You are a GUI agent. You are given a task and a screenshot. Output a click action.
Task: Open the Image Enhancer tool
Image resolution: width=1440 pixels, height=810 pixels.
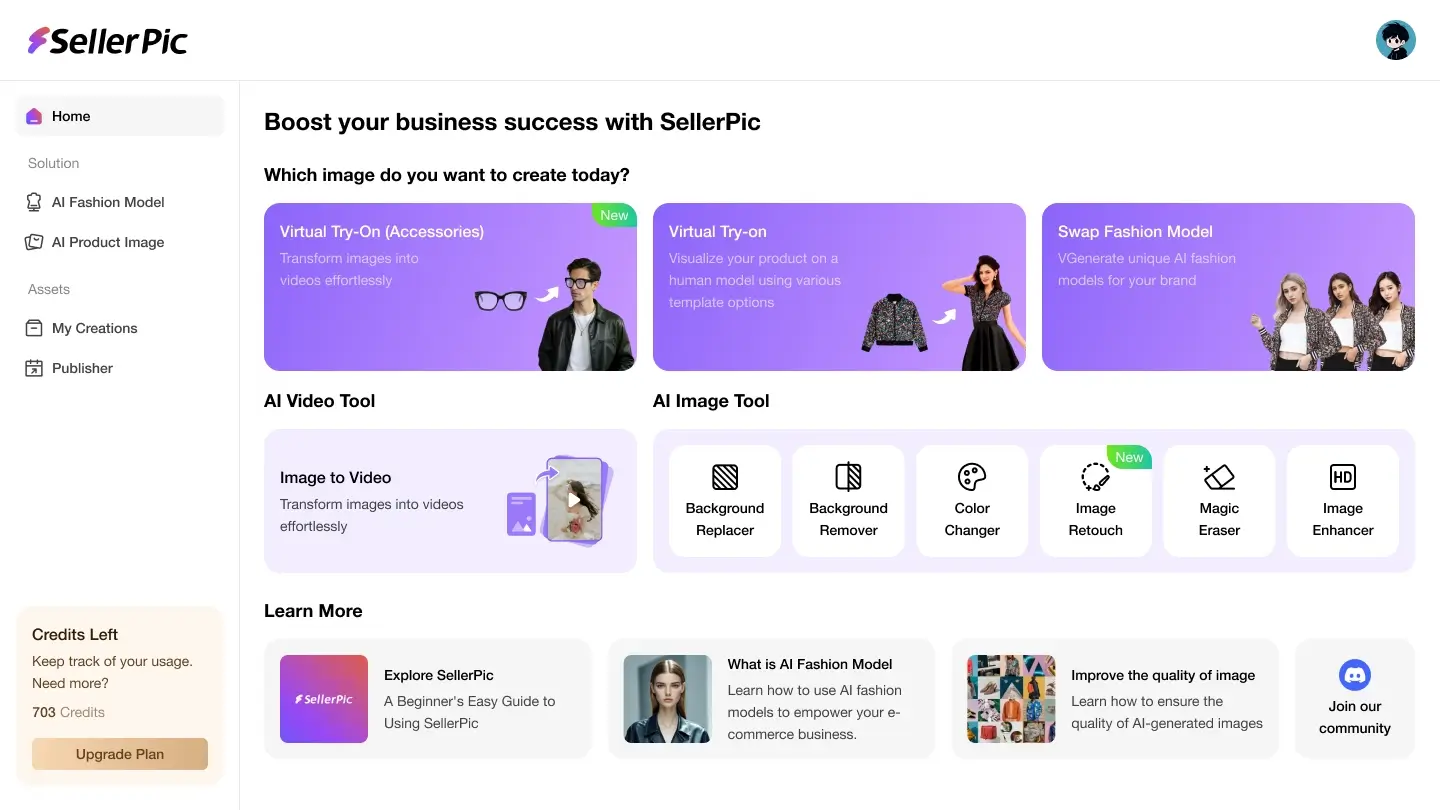pos(1342,500)
